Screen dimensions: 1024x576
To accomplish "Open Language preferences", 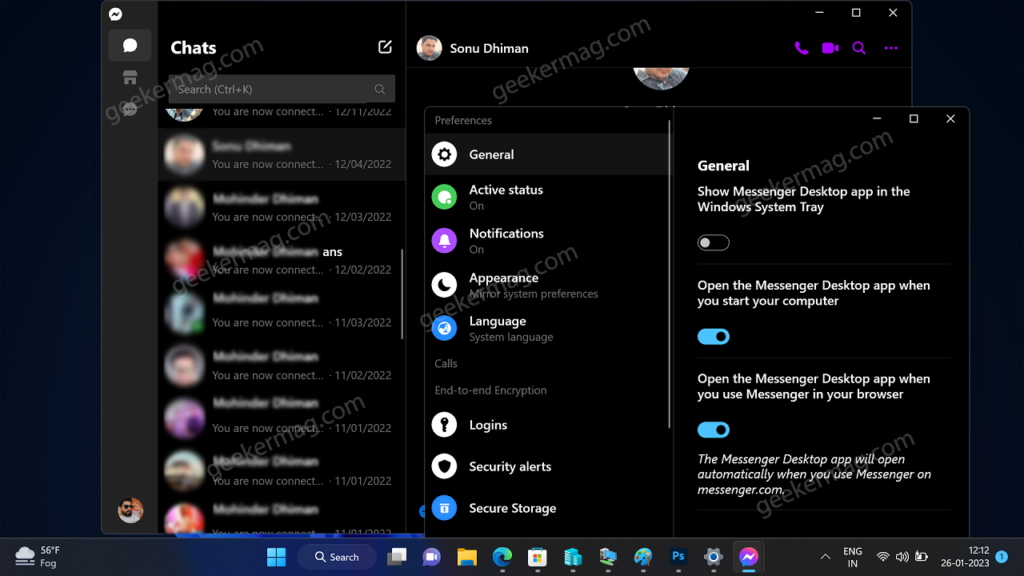I will tap(547, 328).
